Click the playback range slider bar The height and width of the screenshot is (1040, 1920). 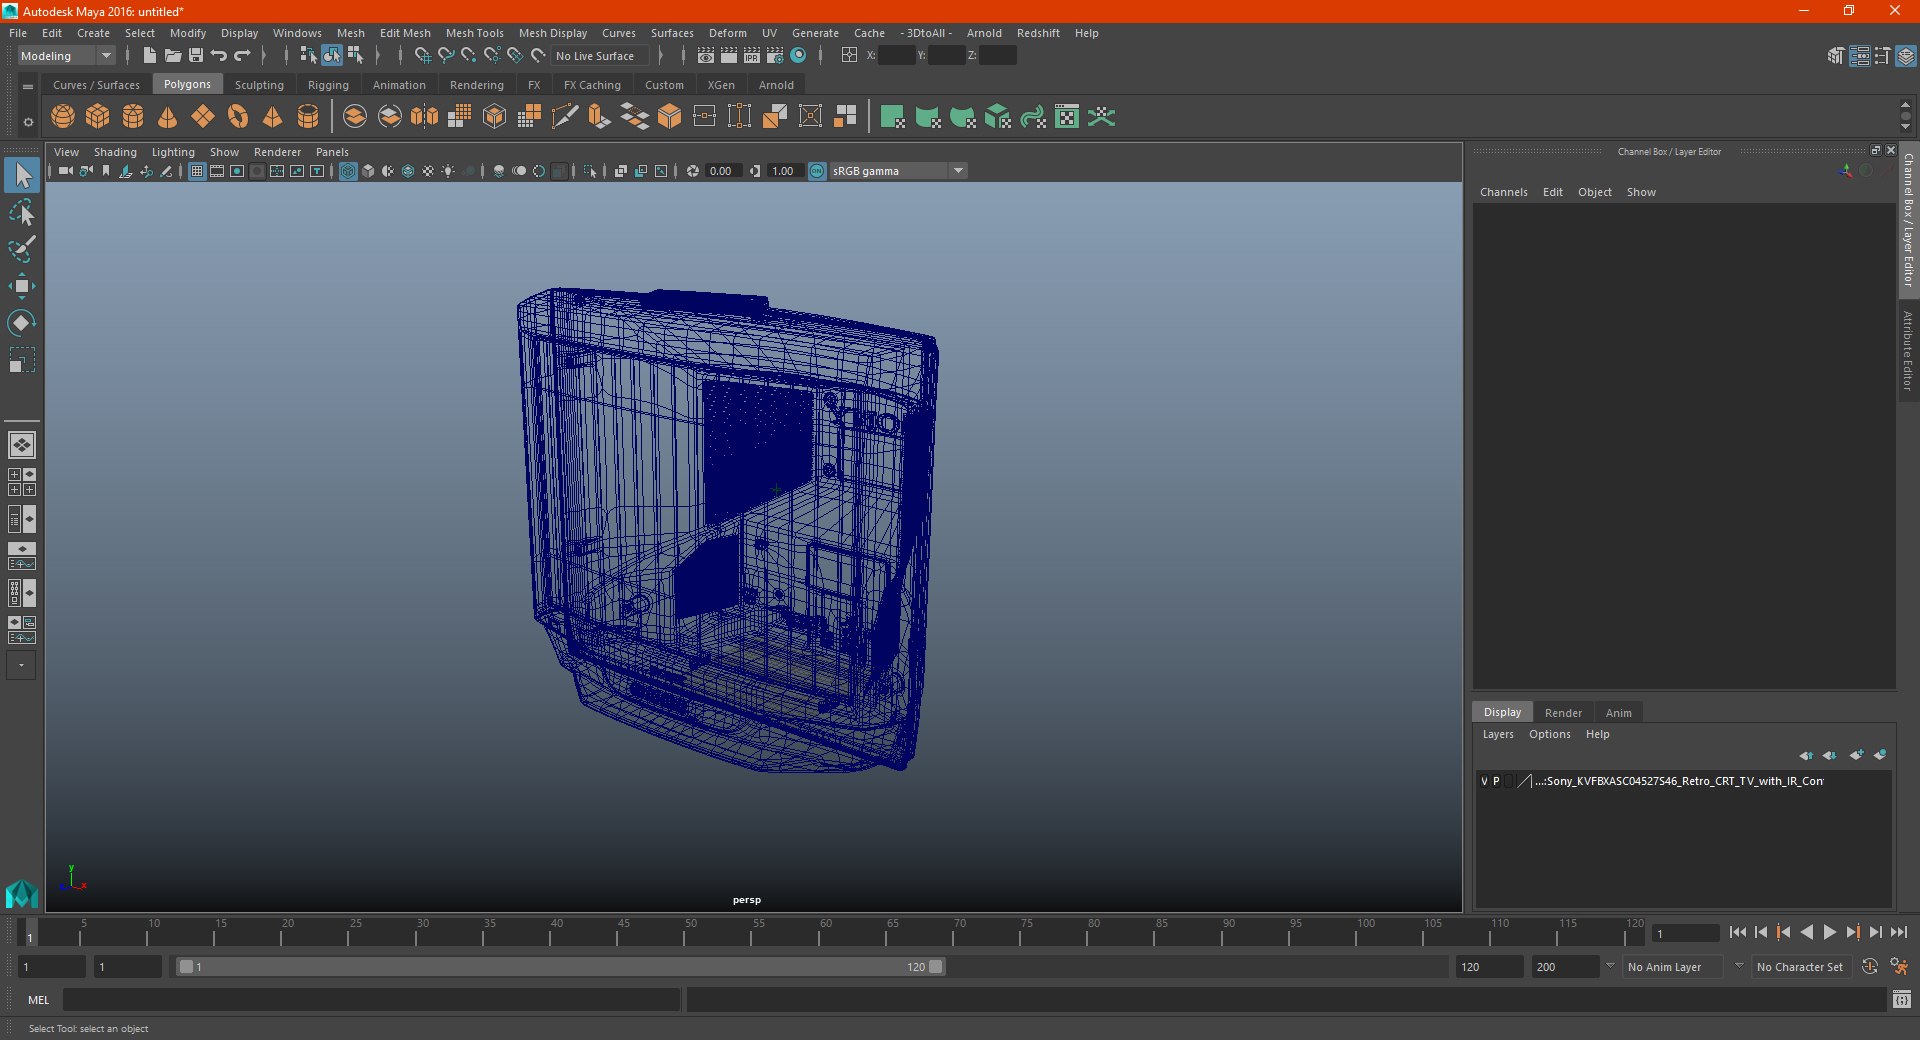560,967
